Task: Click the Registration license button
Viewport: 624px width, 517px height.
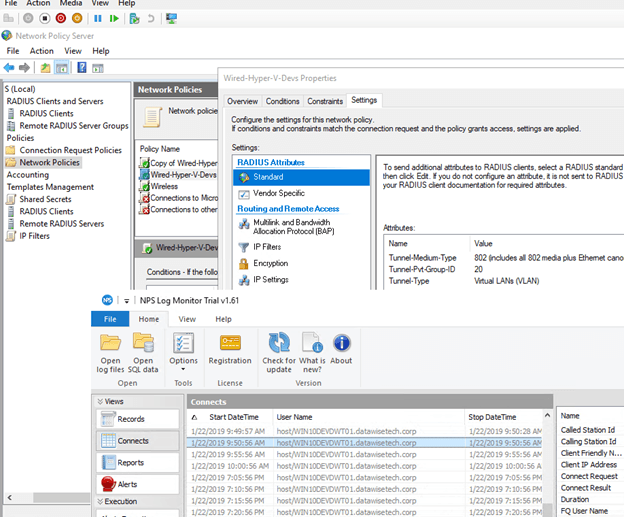Action: (230, 349)
